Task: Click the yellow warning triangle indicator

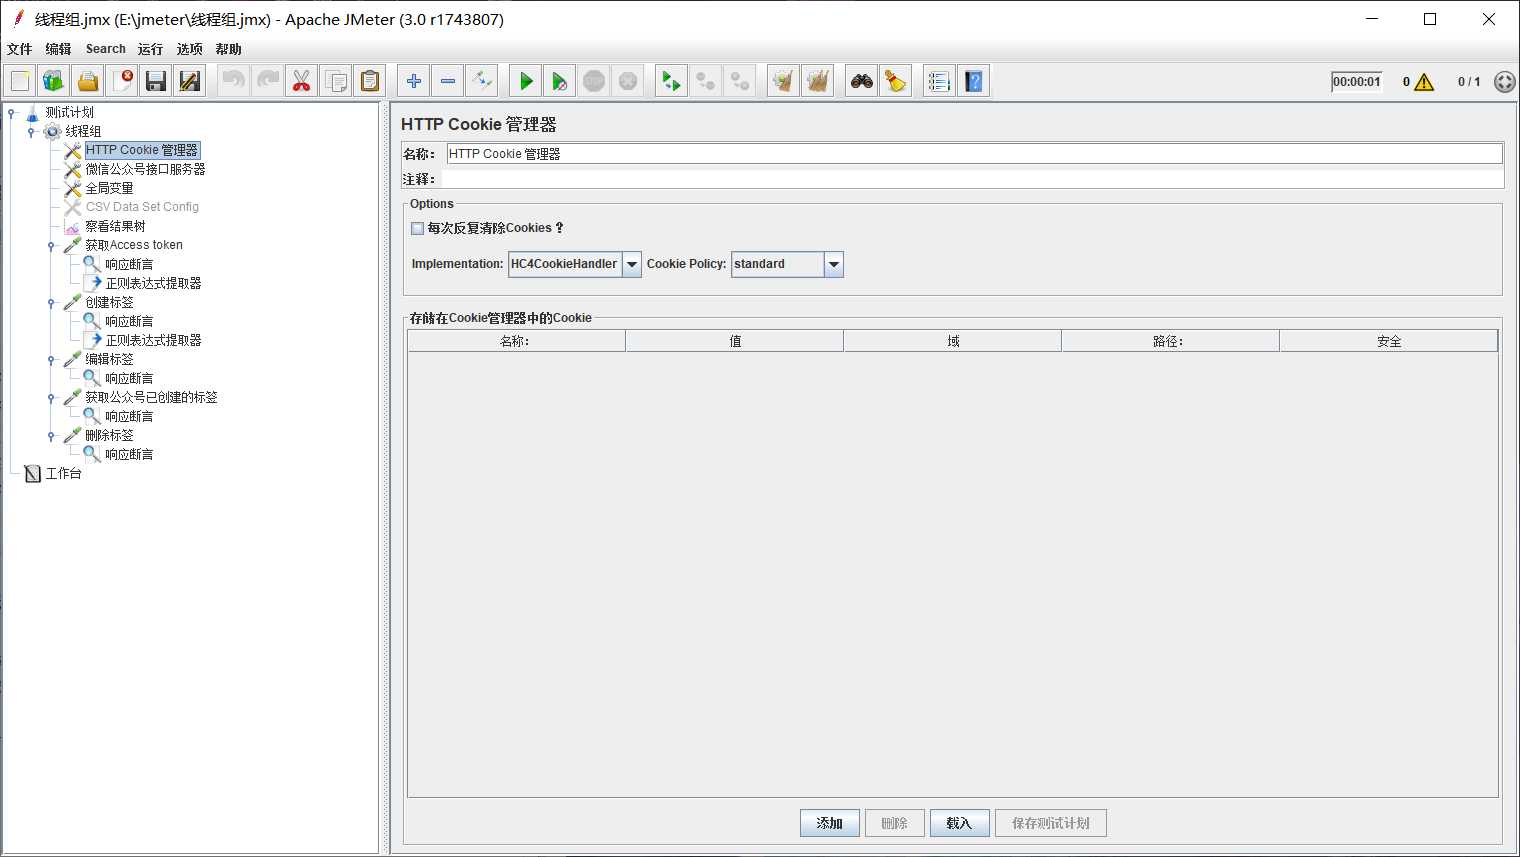Action: 1424,82
